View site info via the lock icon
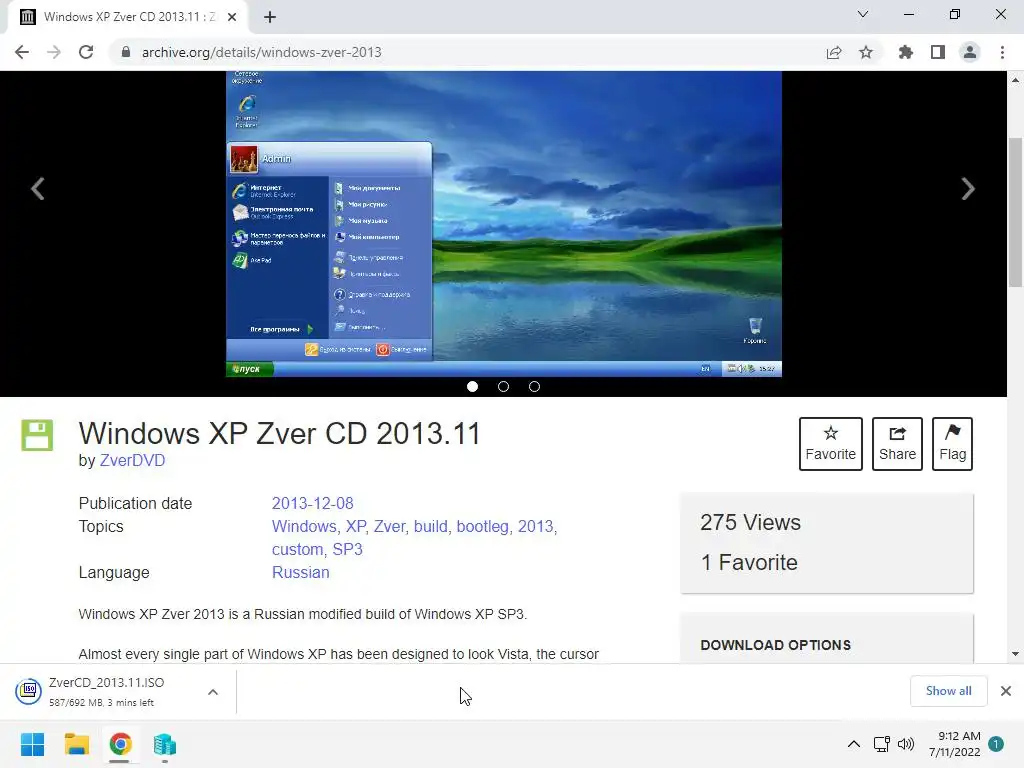The image size is (1024, 768). [126, 52]
